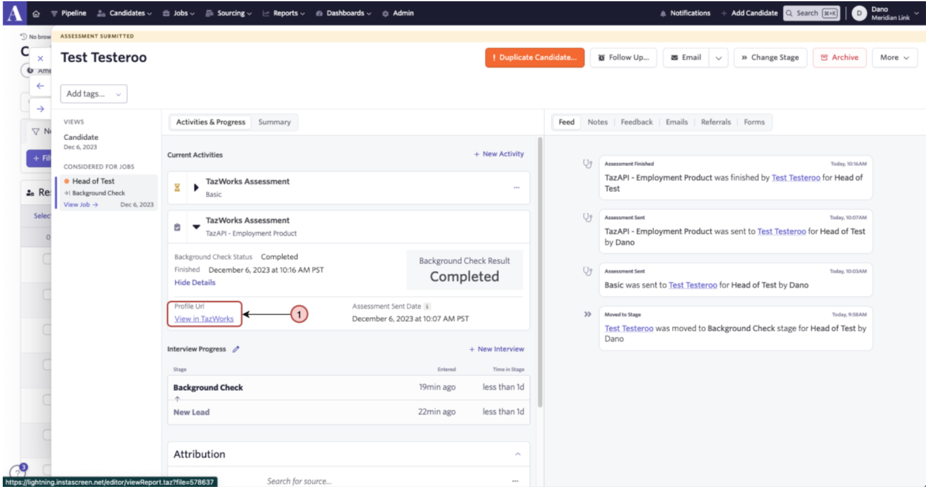Click the New Activity link
This screenshot has height=487, width=926.
[498, 154]
